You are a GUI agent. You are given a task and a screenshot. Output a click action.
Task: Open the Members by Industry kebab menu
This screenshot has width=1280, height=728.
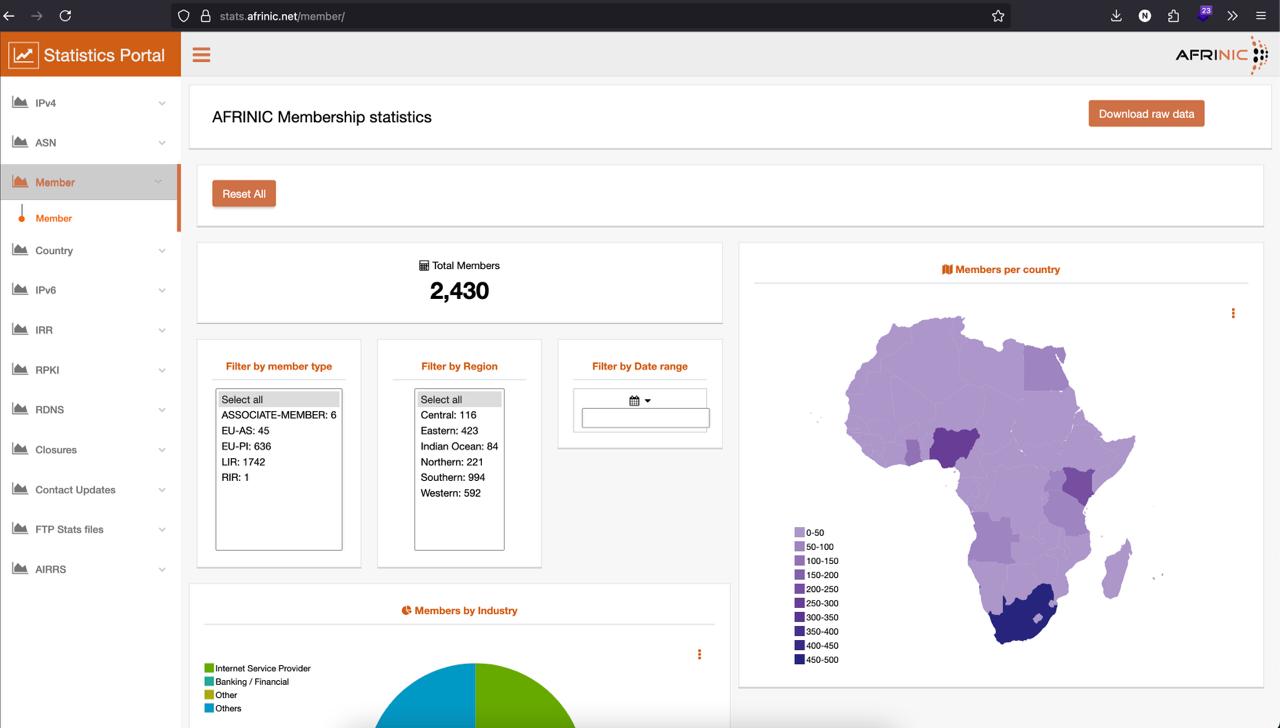pyautogui.click(x=699, y=654)
